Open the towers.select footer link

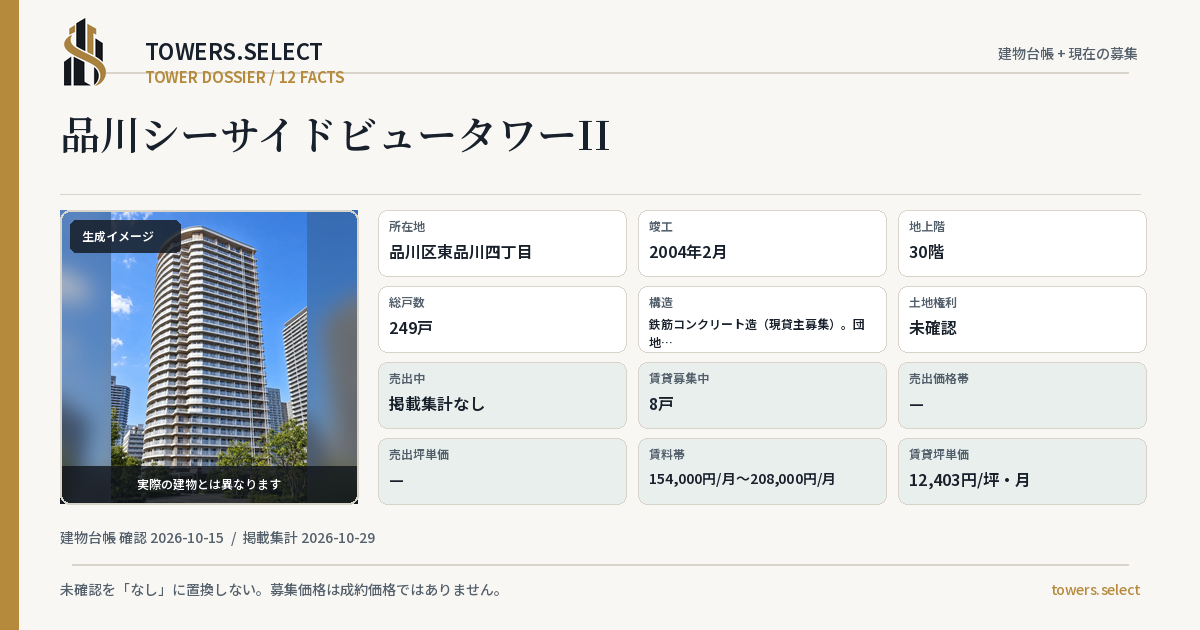point(1095,590)
